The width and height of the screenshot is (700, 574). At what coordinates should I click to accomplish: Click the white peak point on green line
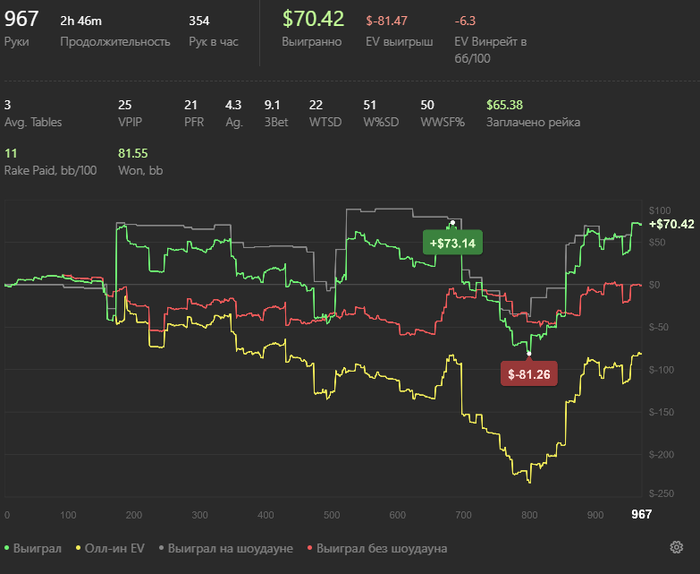coord(453,223)
